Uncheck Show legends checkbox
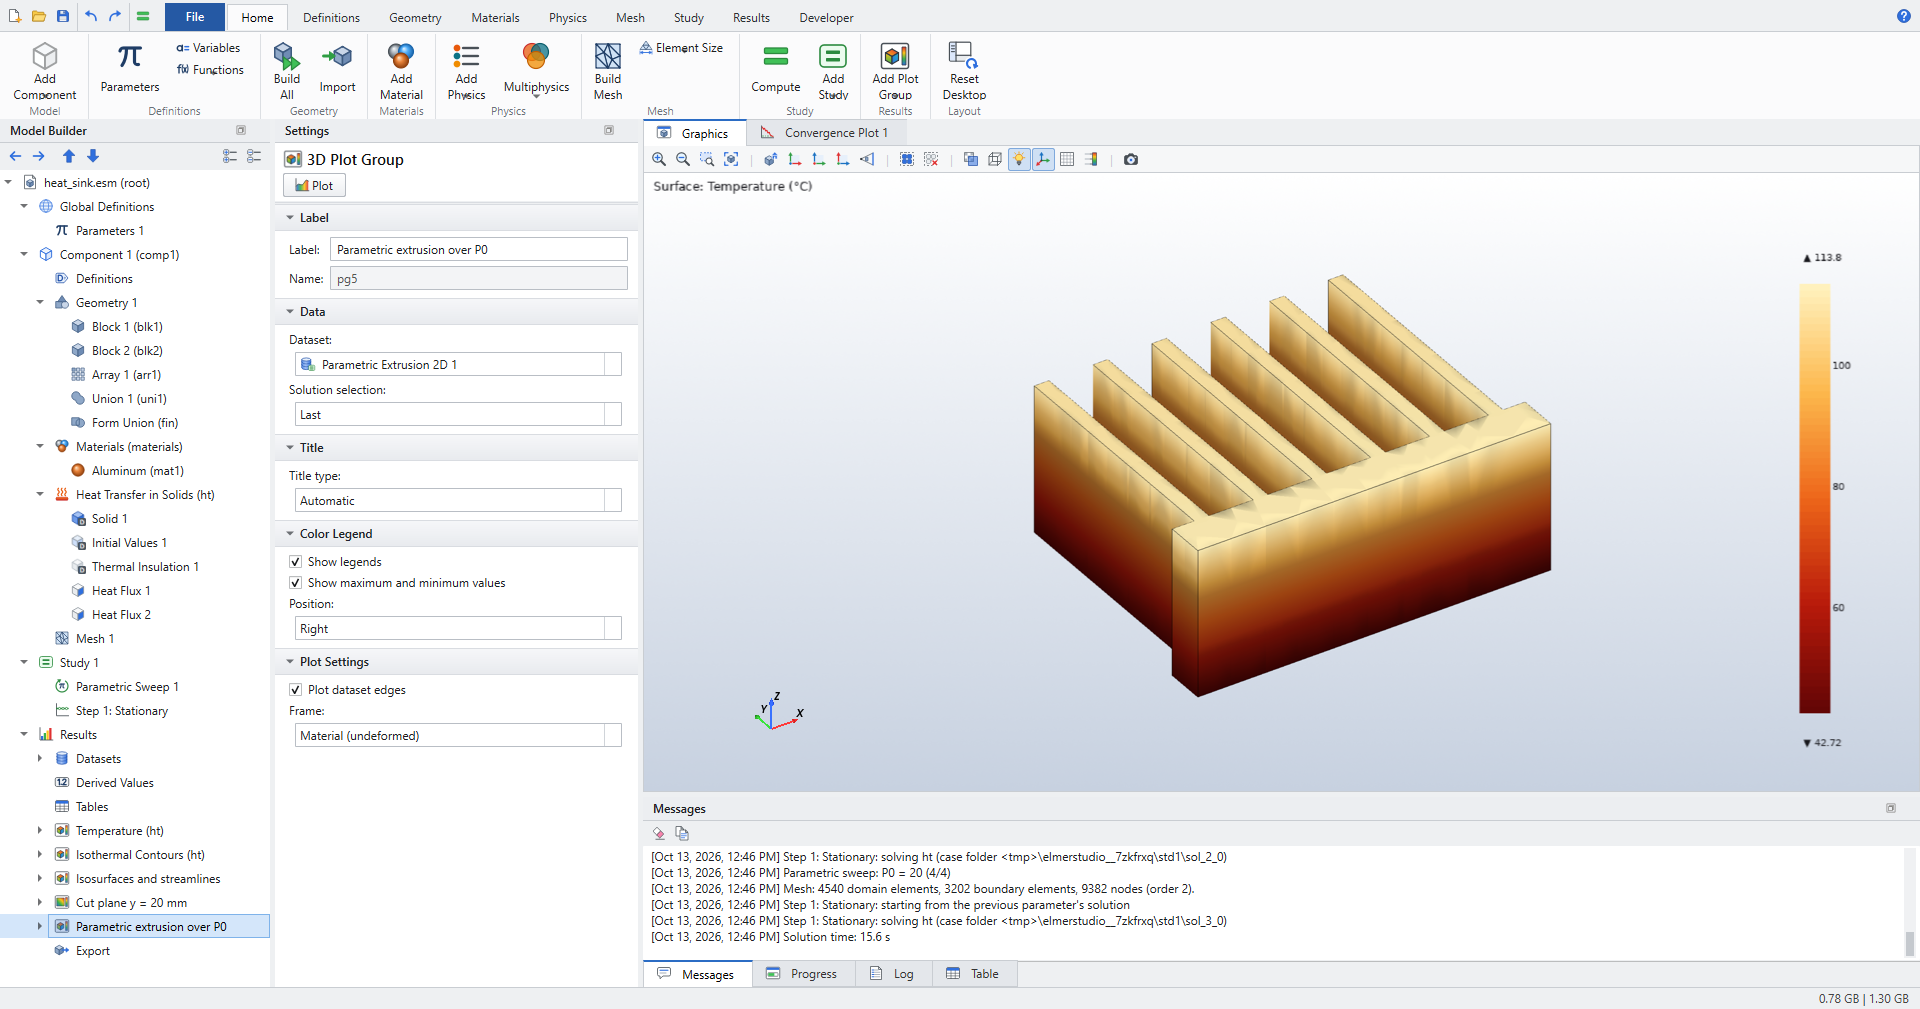1920x1009 pixels. click(296, 562)
